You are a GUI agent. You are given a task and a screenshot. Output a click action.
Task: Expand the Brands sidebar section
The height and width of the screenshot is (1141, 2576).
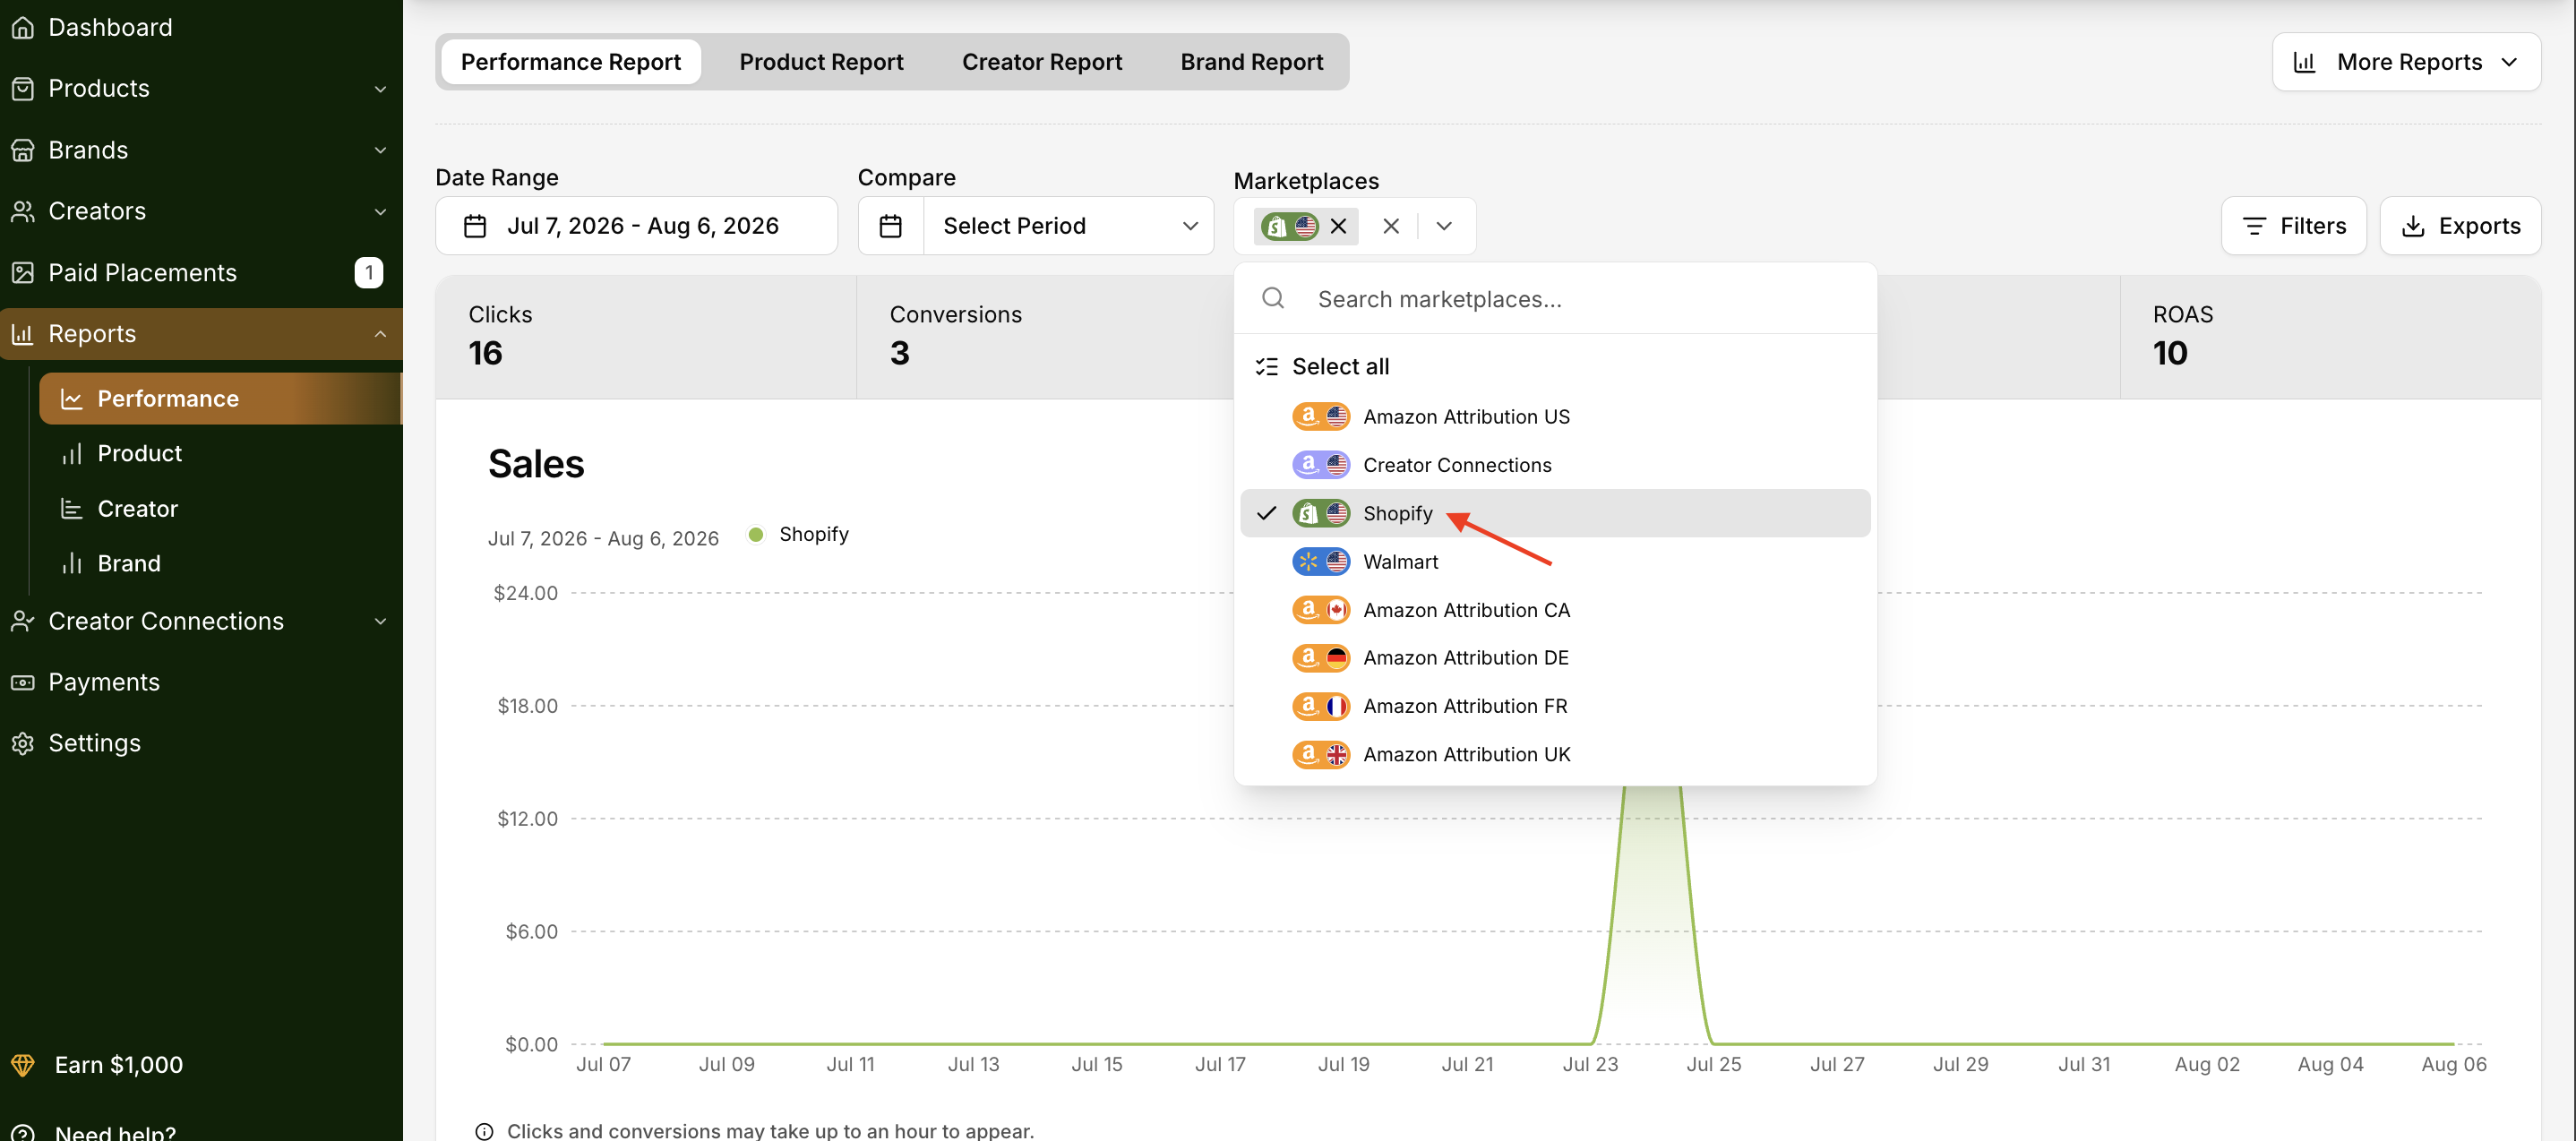point(380,150)
